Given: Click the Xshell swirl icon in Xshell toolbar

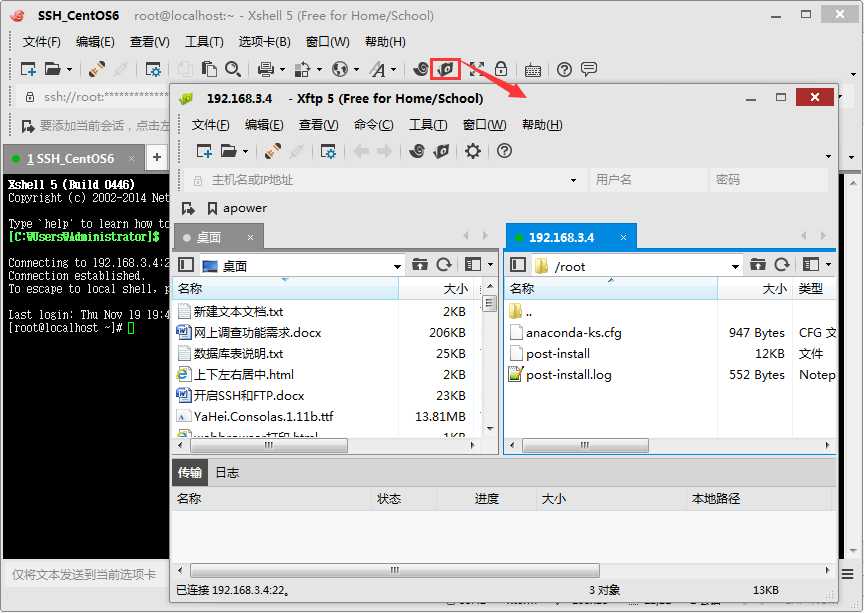Looking at the screenshot, I should (420, 69).
